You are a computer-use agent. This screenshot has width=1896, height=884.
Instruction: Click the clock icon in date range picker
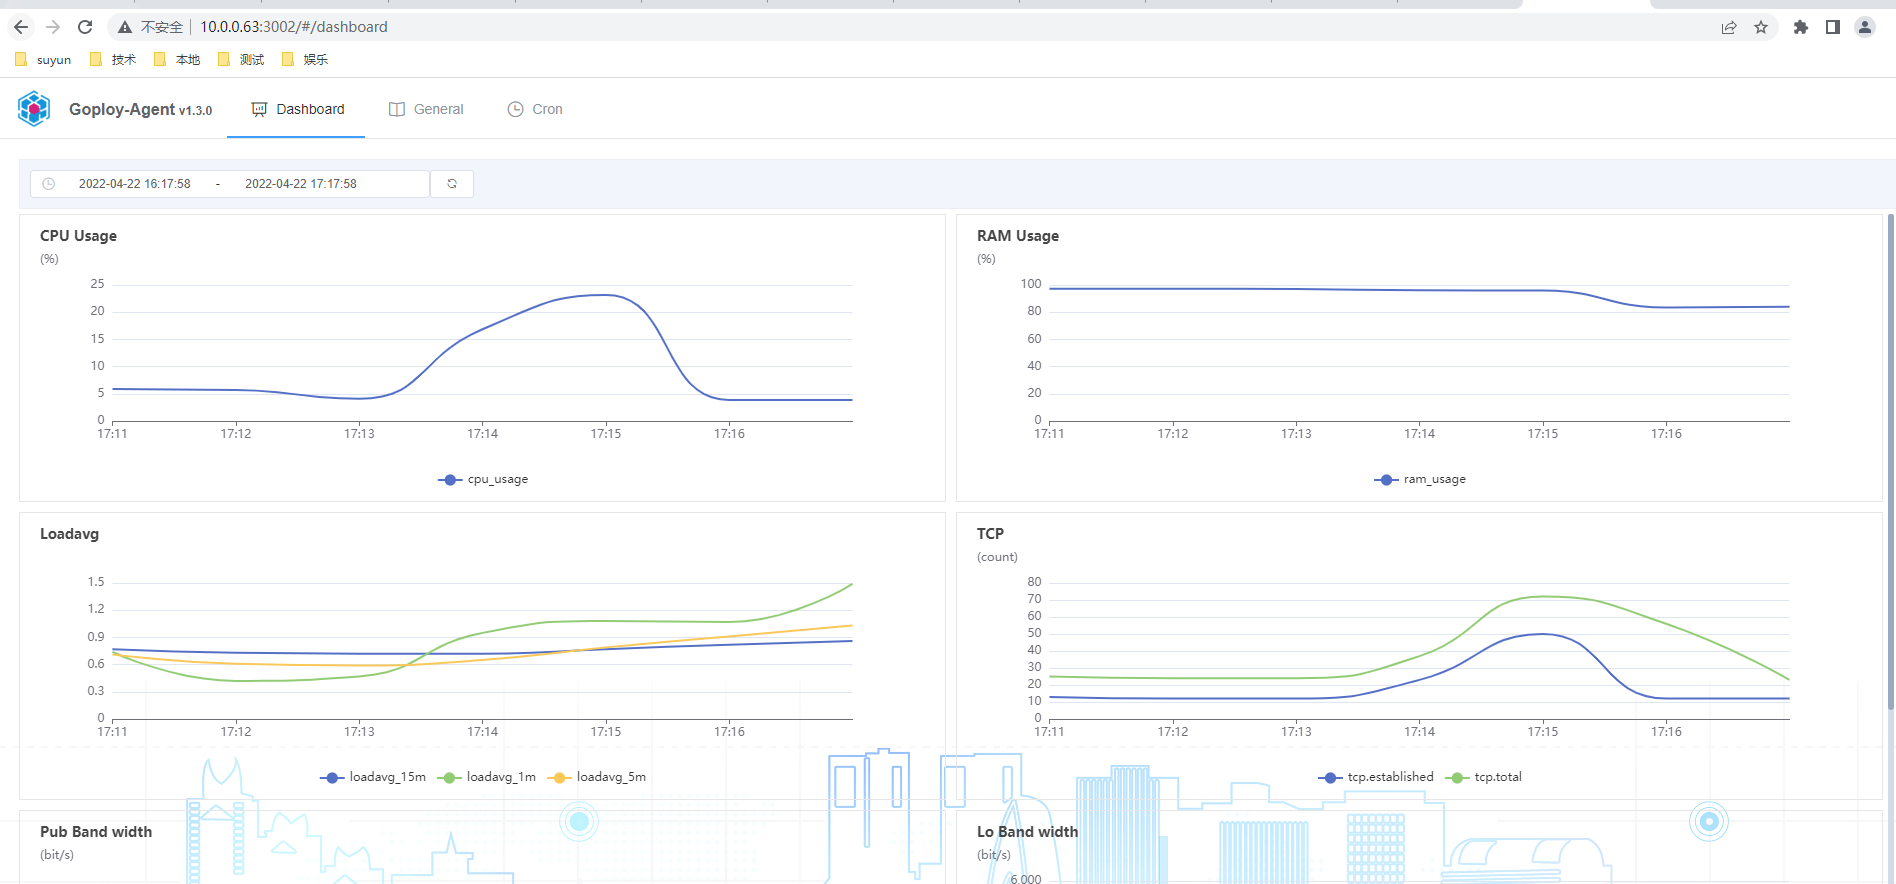pyautogui.click(x=48, y=184)
